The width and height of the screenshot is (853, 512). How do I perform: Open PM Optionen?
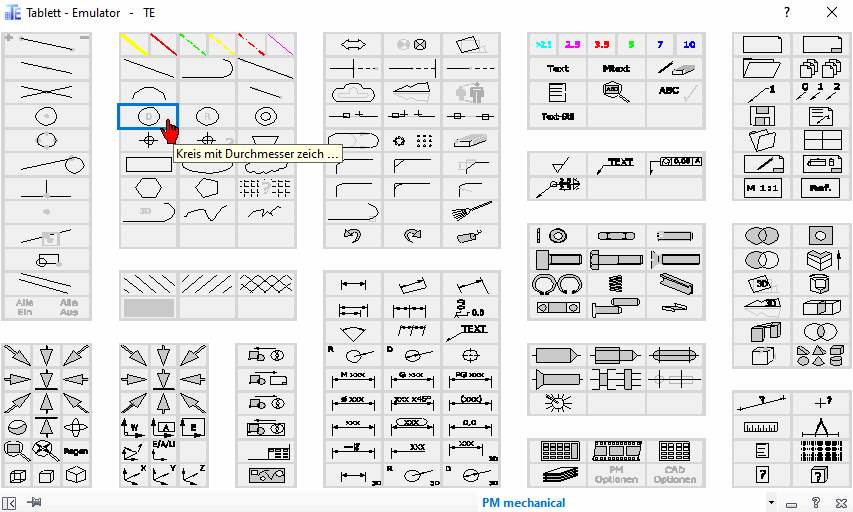coord(616,475)
